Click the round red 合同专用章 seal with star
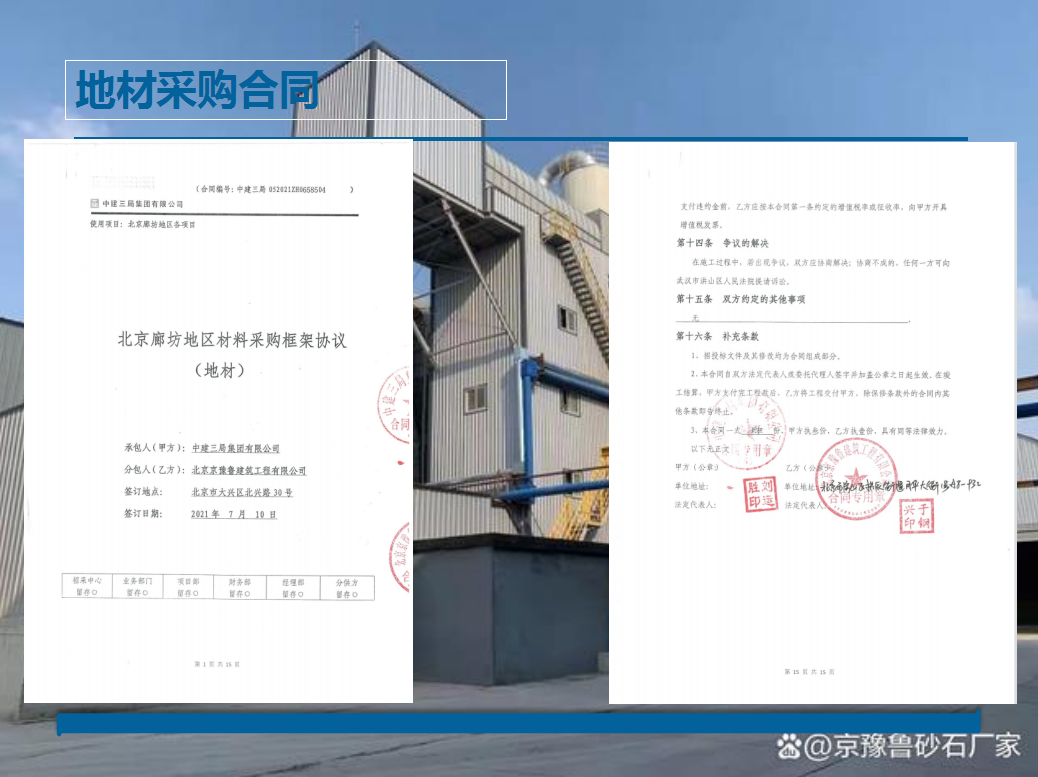 point(856,478)
